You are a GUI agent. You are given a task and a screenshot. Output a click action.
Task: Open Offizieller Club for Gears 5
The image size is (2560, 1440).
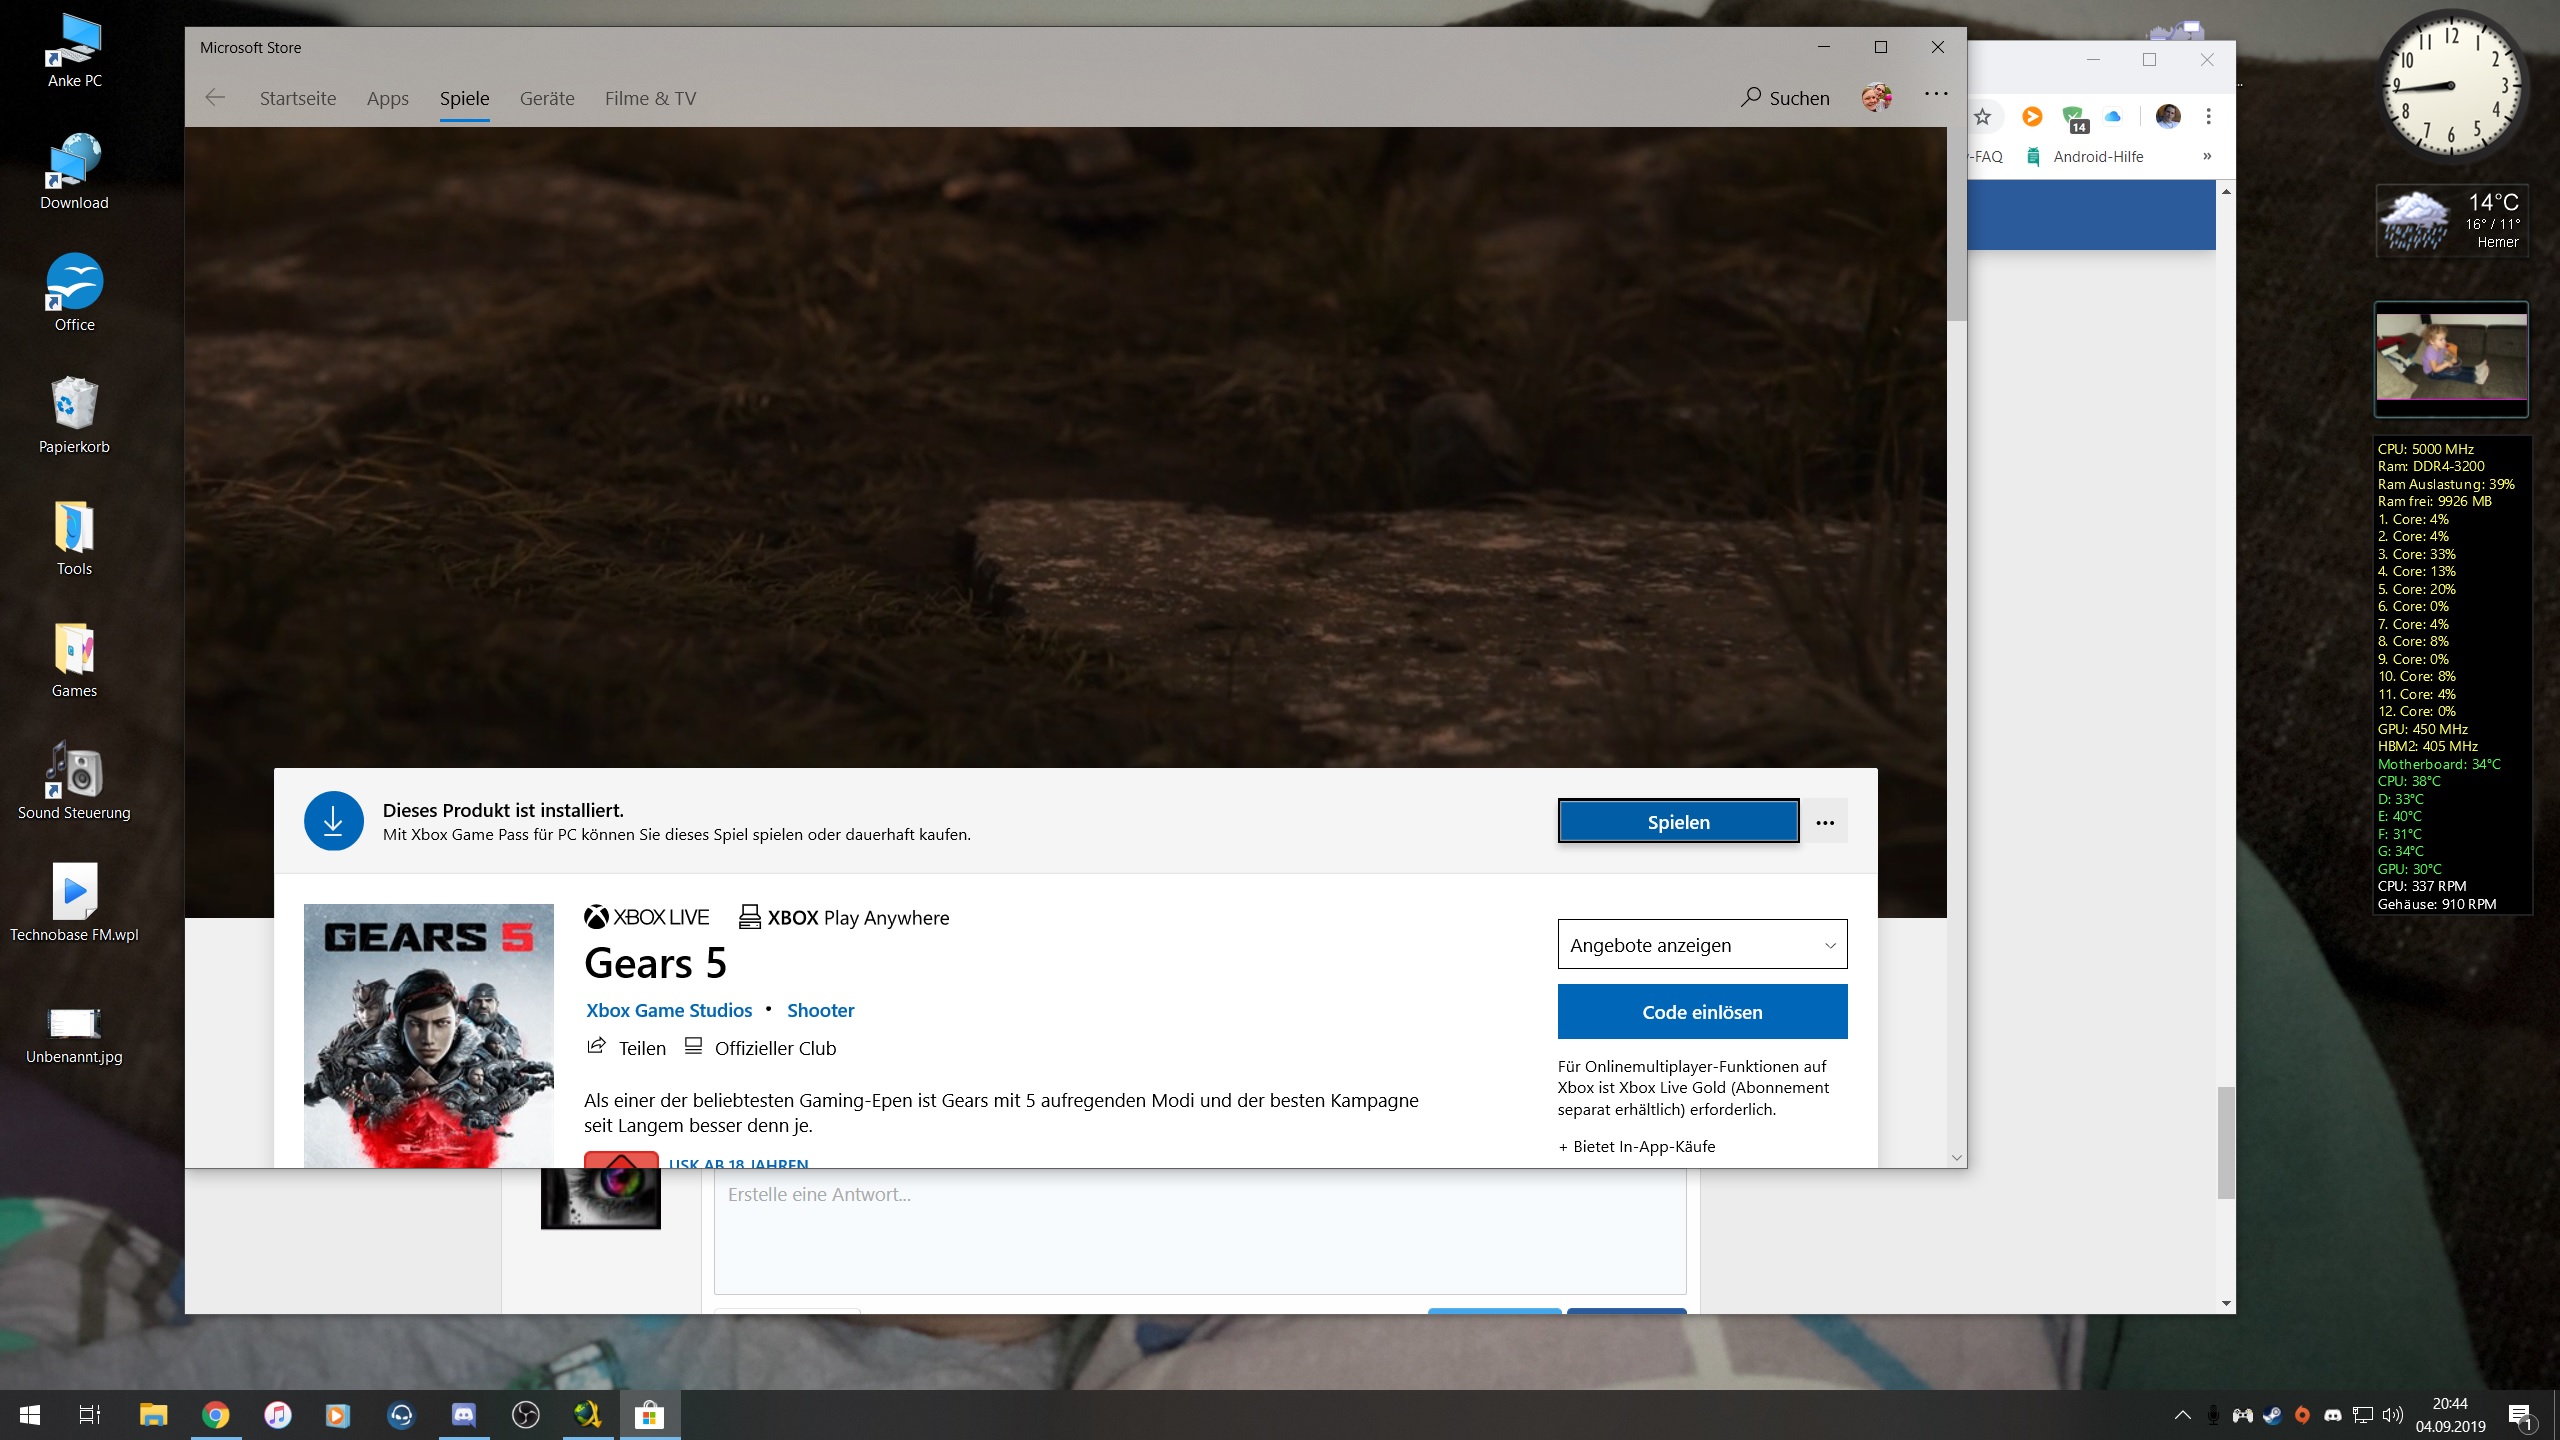[x=774, y=1048]
